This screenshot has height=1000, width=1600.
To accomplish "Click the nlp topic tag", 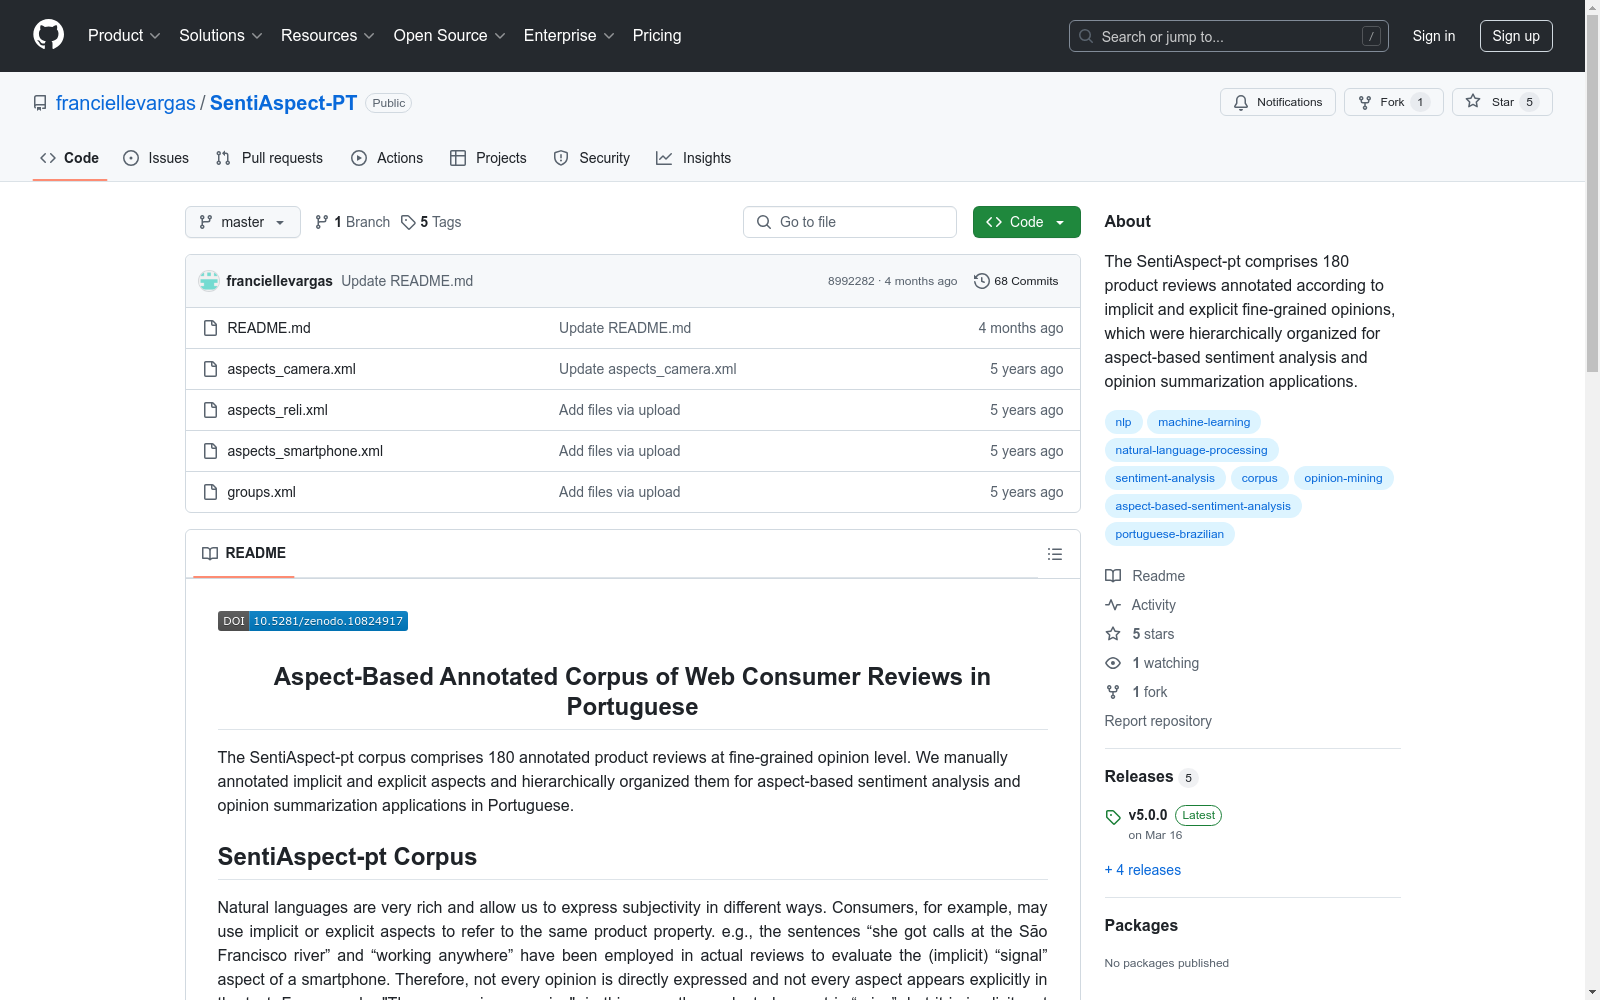I will 1123,422.
